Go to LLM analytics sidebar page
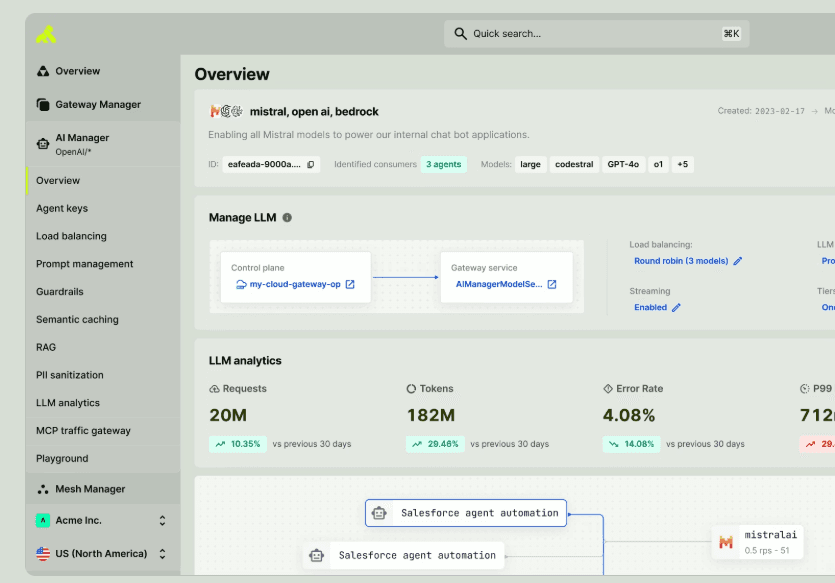Image resolution: width=835 pixels, height=583 pixels. click(103, 403)
